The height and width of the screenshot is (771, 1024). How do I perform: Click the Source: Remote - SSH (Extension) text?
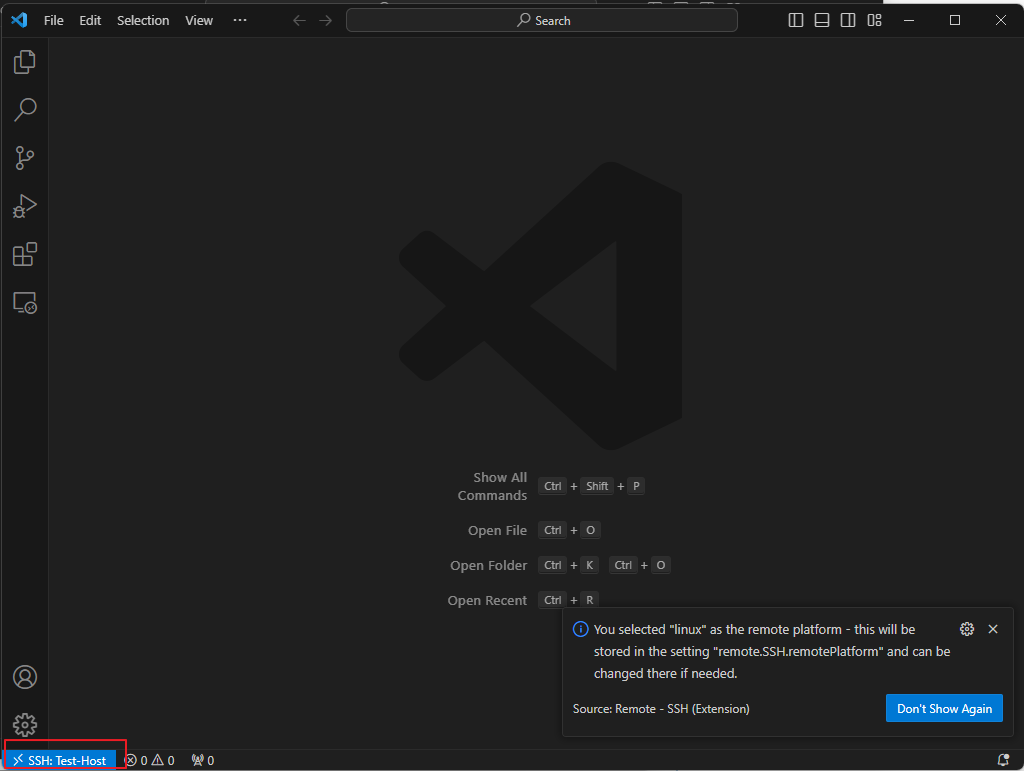[661, 708]
